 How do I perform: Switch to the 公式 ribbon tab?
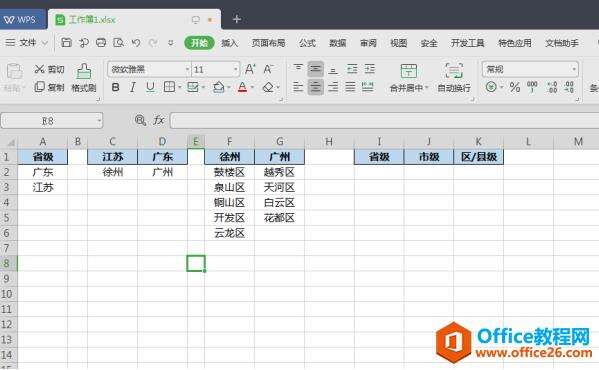308,43
